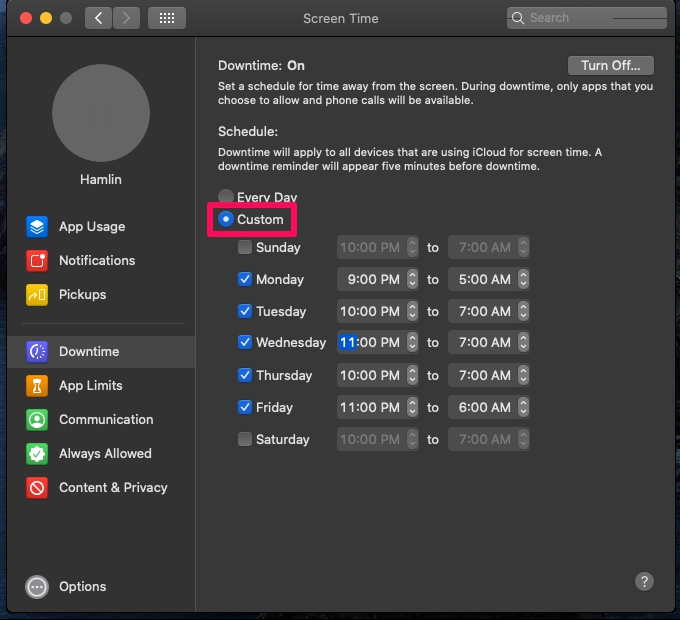This screenshot has width=680, height=620.
Task: Enable the Saturday checkbox
Action: pos(245,439)
